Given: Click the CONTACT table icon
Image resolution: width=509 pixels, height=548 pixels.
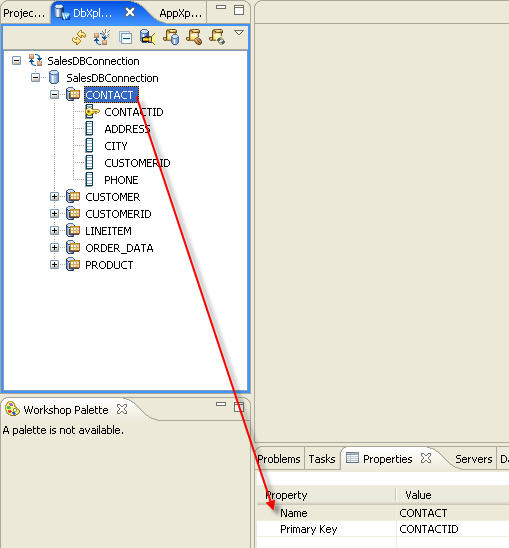Looking at the screenshot, I should (x=73, y=94).
